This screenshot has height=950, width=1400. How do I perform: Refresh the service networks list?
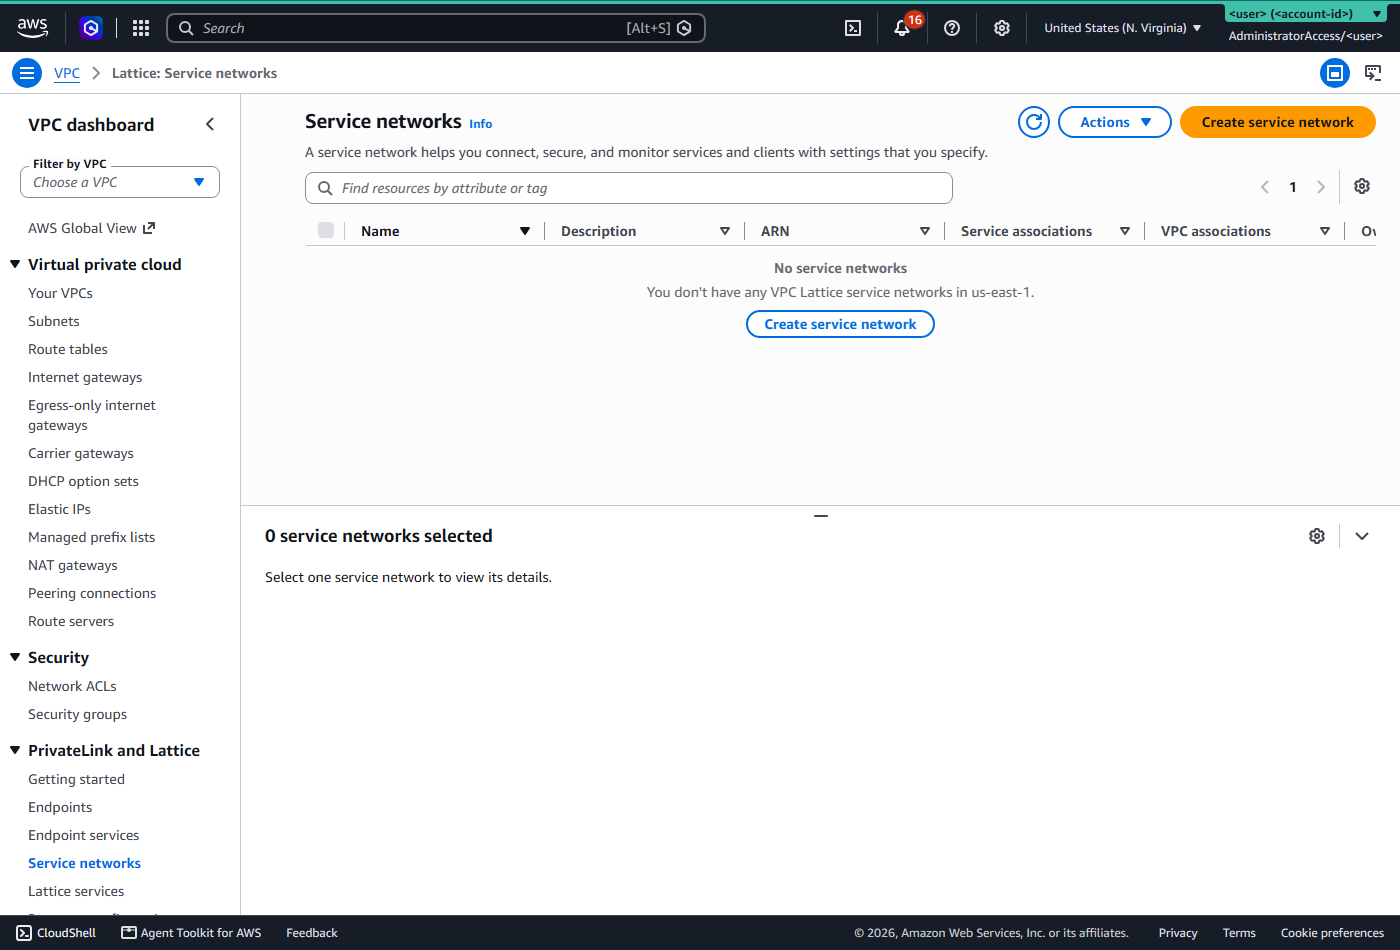pos(1034,122)
